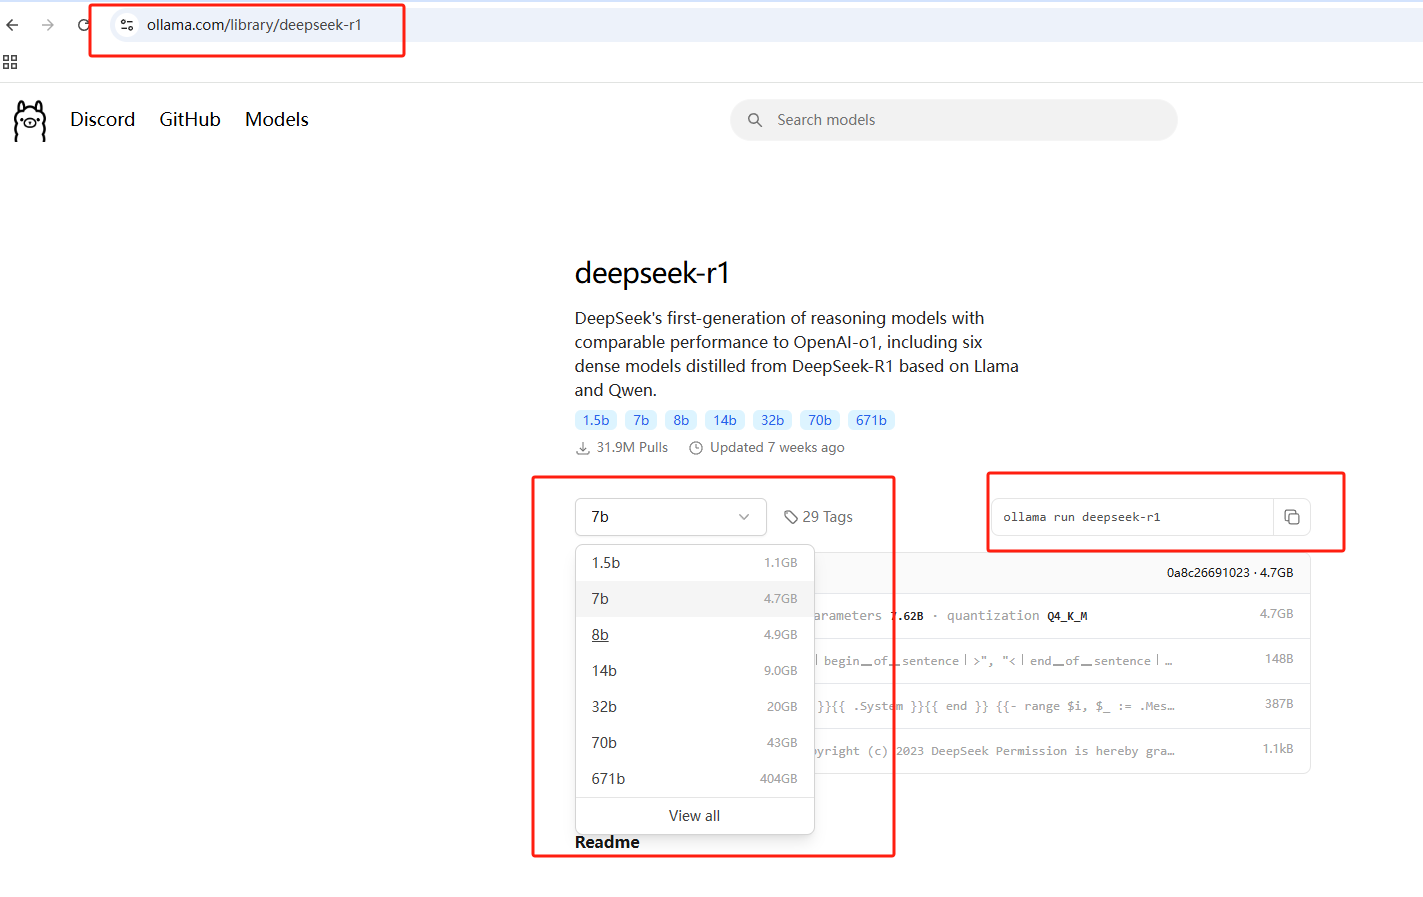Choose 70b 43GB from the dropdown
1423x897 pixels.
tap(695, 743)
